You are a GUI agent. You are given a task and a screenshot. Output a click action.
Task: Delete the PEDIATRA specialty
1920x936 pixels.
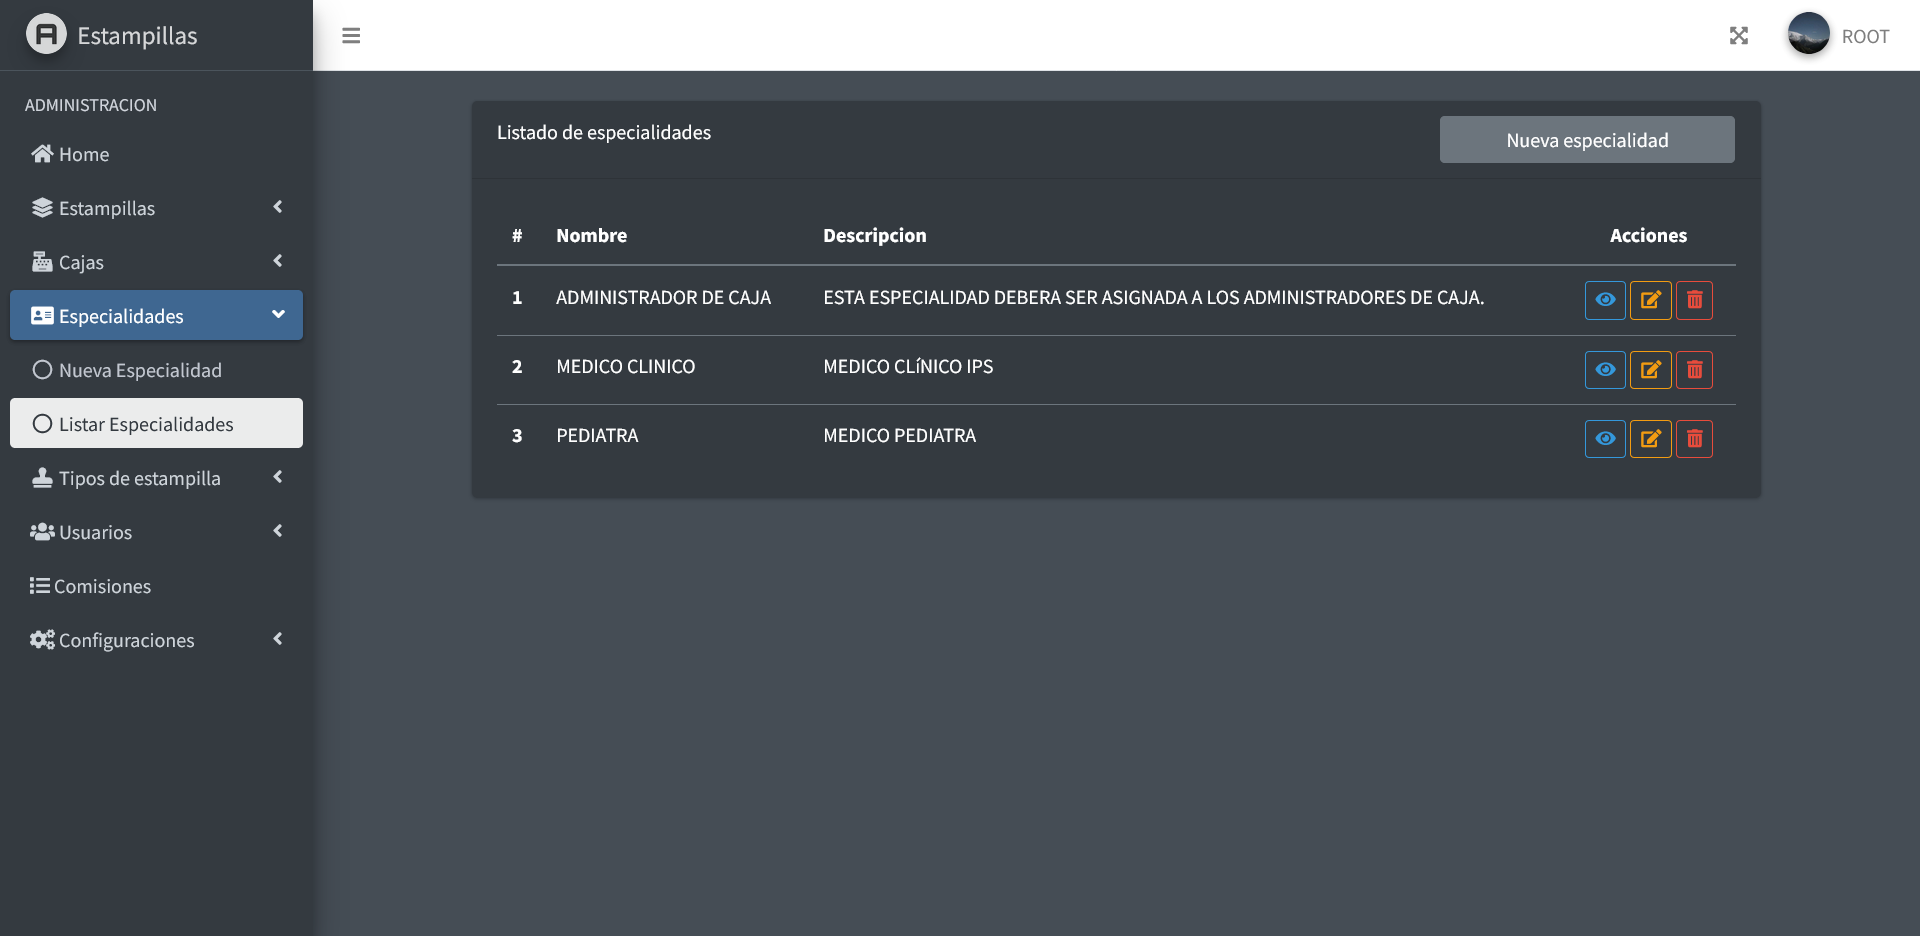point(1694,439)
